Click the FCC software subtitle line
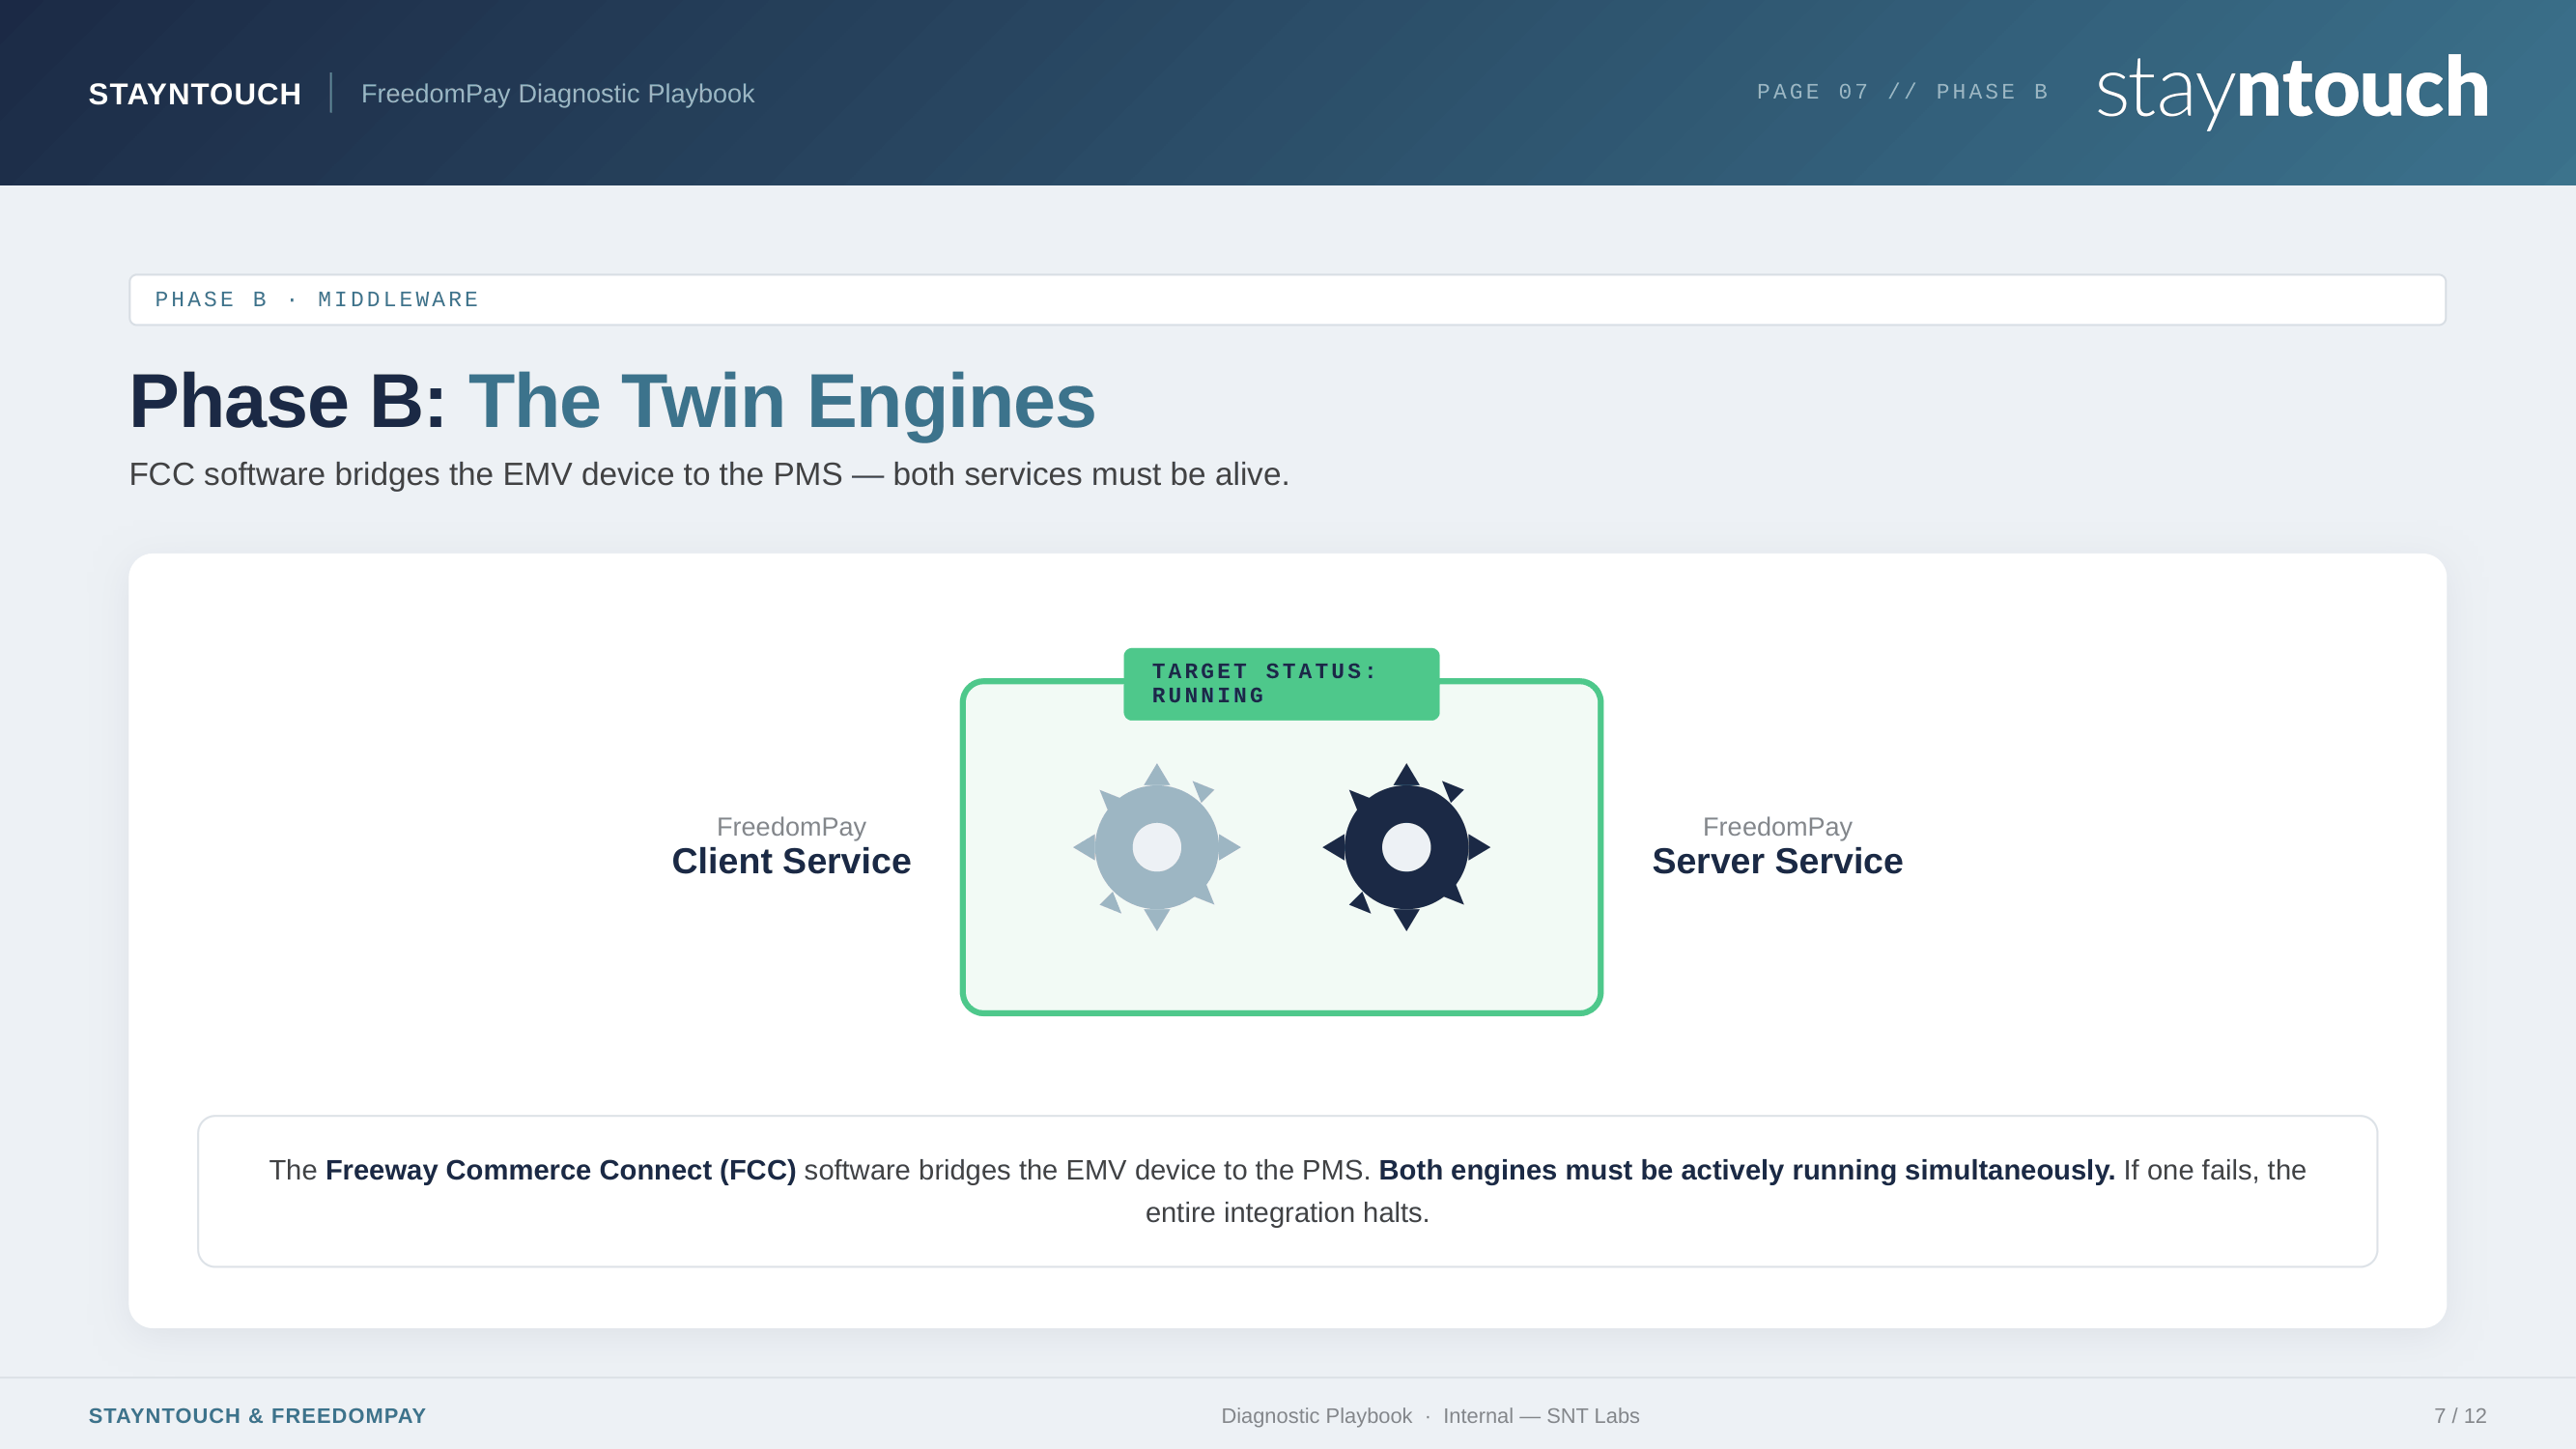This screenshot has width=2576, height=1449. [708, 474]
